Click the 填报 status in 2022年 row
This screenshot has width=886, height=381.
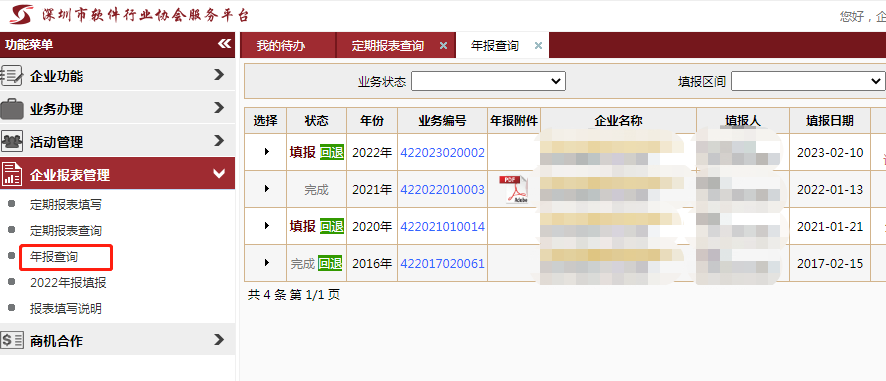point(303,152)
